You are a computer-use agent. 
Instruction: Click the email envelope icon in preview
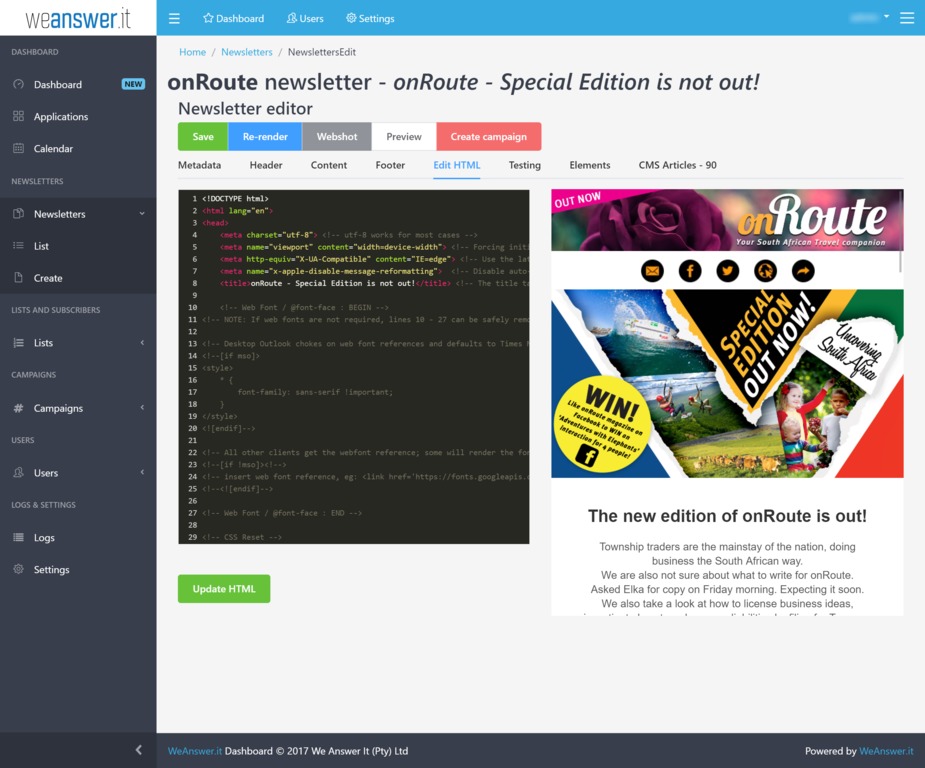pyautogui.click(x=652, y=271)
